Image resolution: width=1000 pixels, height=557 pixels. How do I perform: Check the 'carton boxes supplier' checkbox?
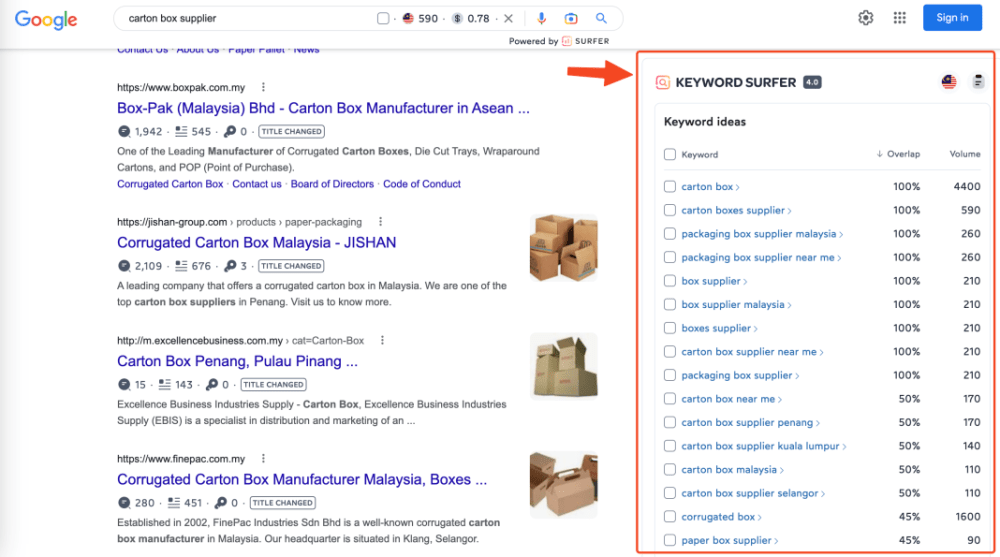click(670, 210)
